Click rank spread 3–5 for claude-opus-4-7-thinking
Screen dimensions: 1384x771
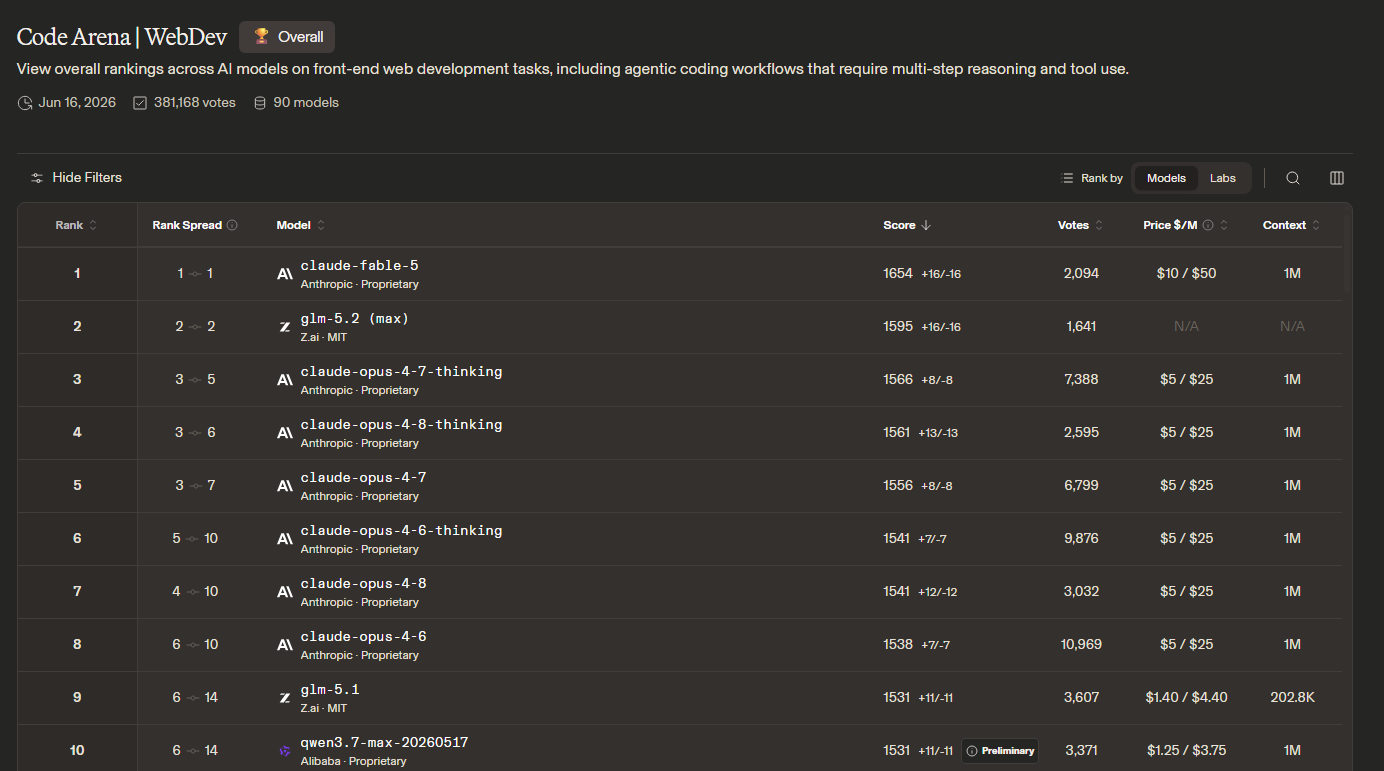[x=195, y=380]
